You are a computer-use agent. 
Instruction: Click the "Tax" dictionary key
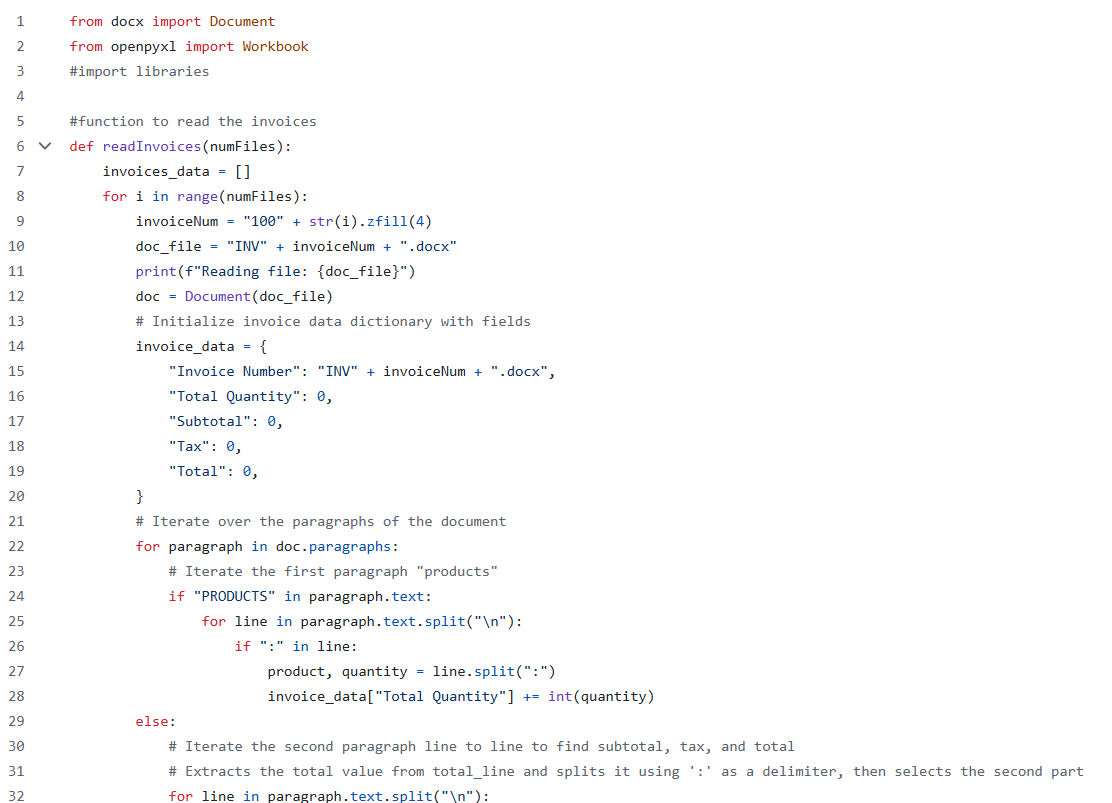[x=189, y=446]
